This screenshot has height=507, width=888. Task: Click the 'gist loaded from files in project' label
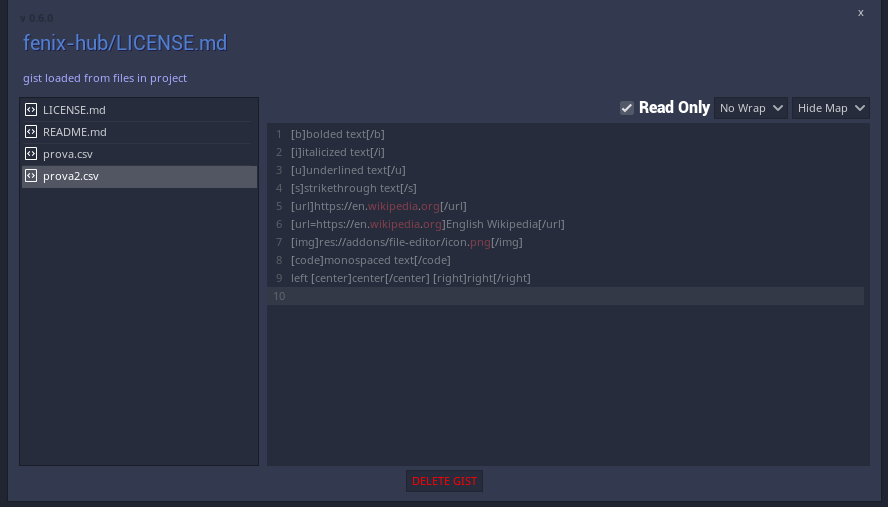click(x=105, y=78)
